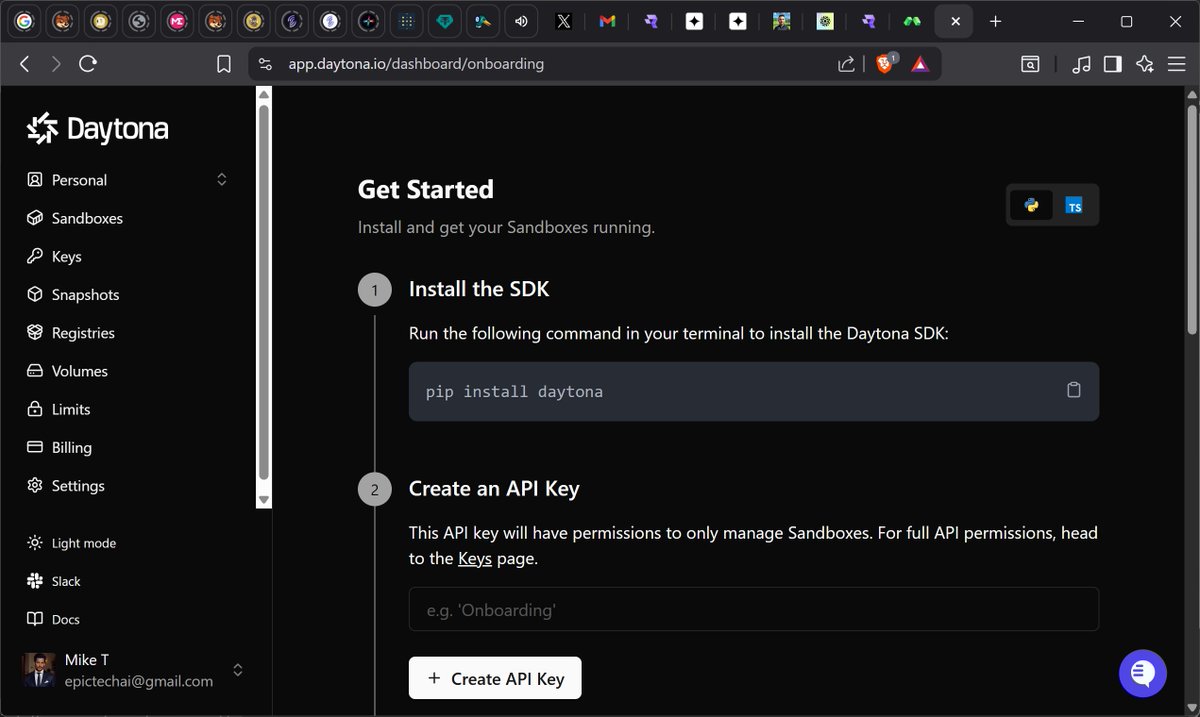The image size is (1200, 717).
Task: Click the 'Get Started' heading
Action: [x=426, y=189]
